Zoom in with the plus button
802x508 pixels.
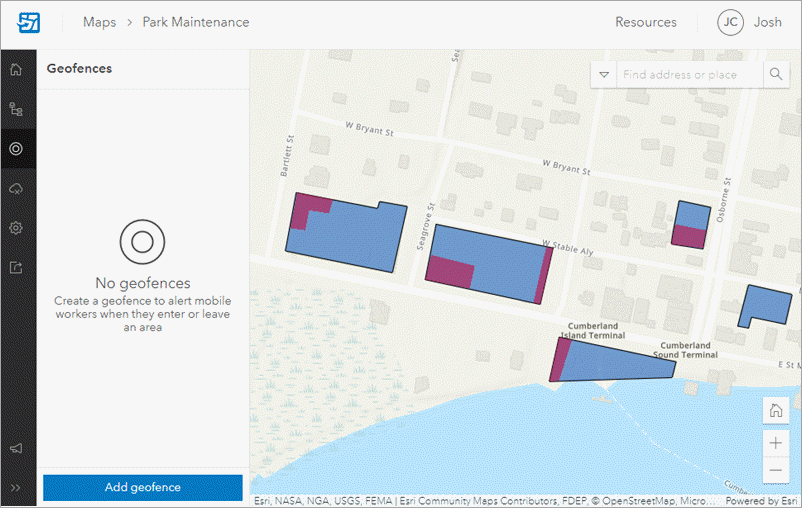click(x=776, y=443)
